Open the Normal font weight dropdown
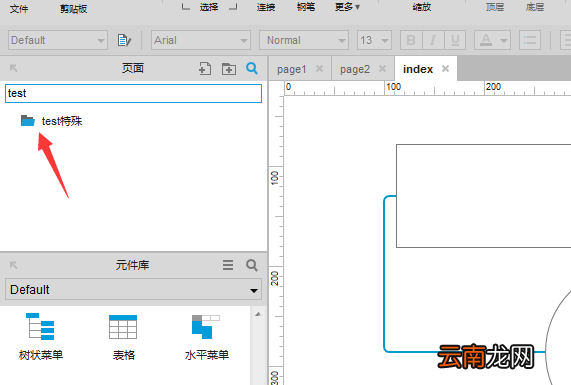571x385 pixels. [x=304, y=40]
